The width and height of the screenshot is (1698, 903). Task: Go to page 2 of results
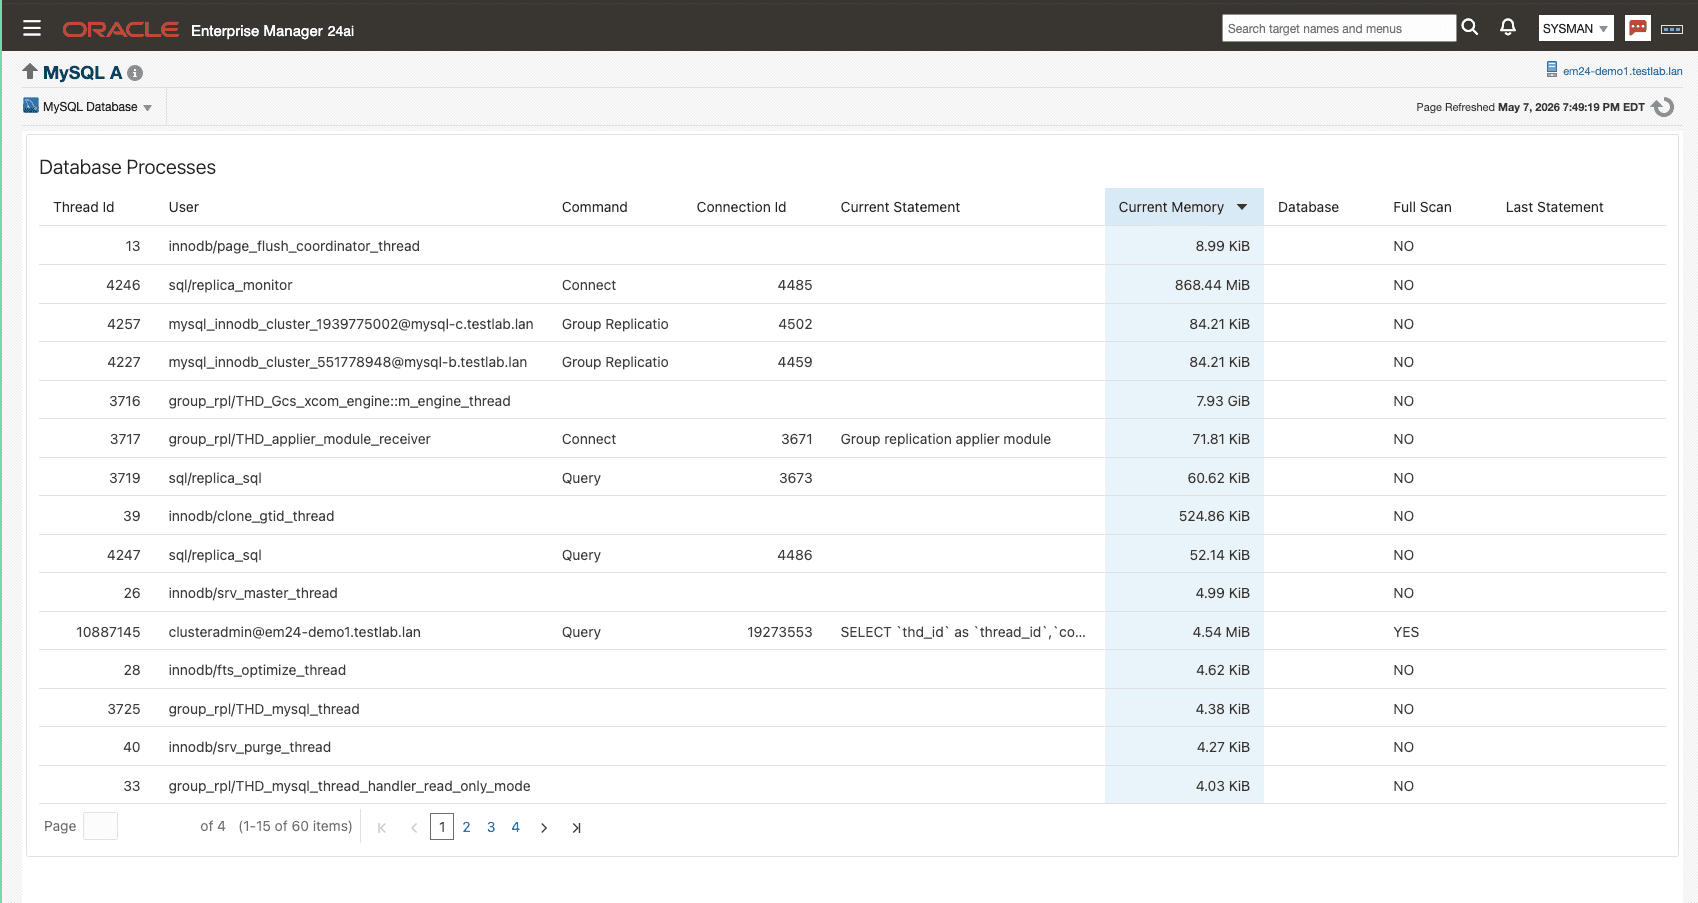pos(466,827)
